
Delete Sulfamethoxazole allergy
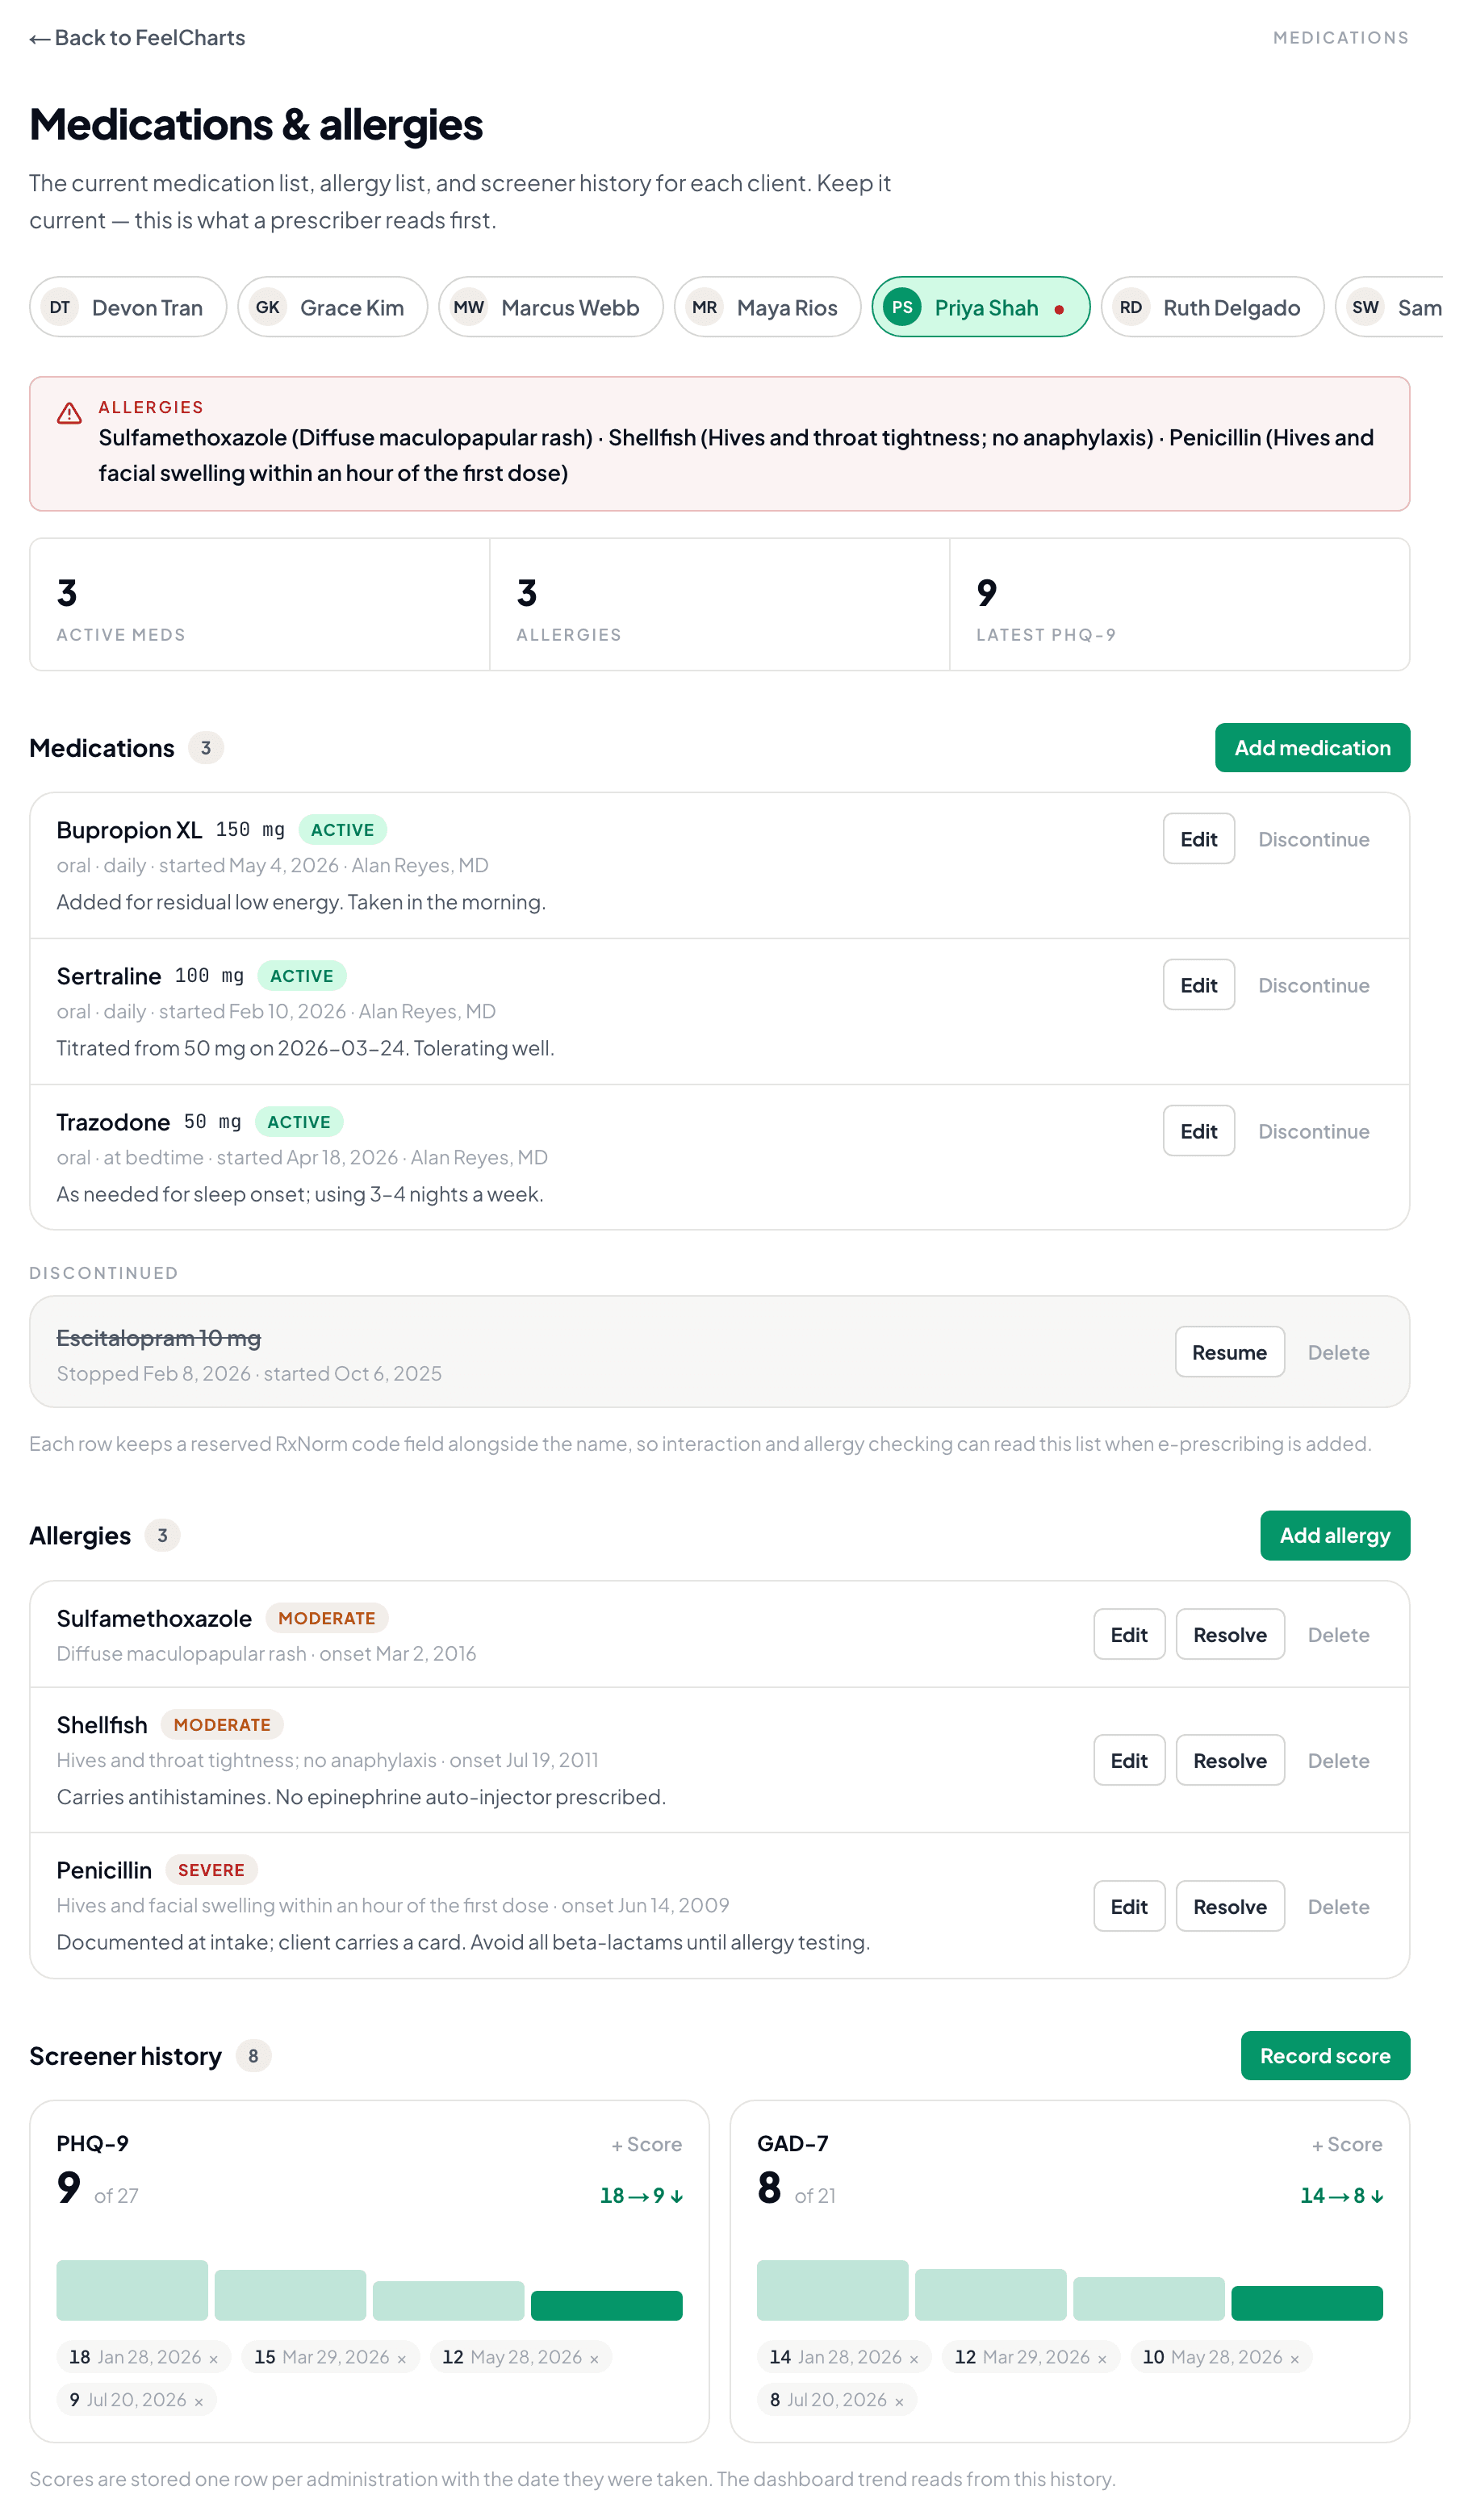point(1338,1634)
